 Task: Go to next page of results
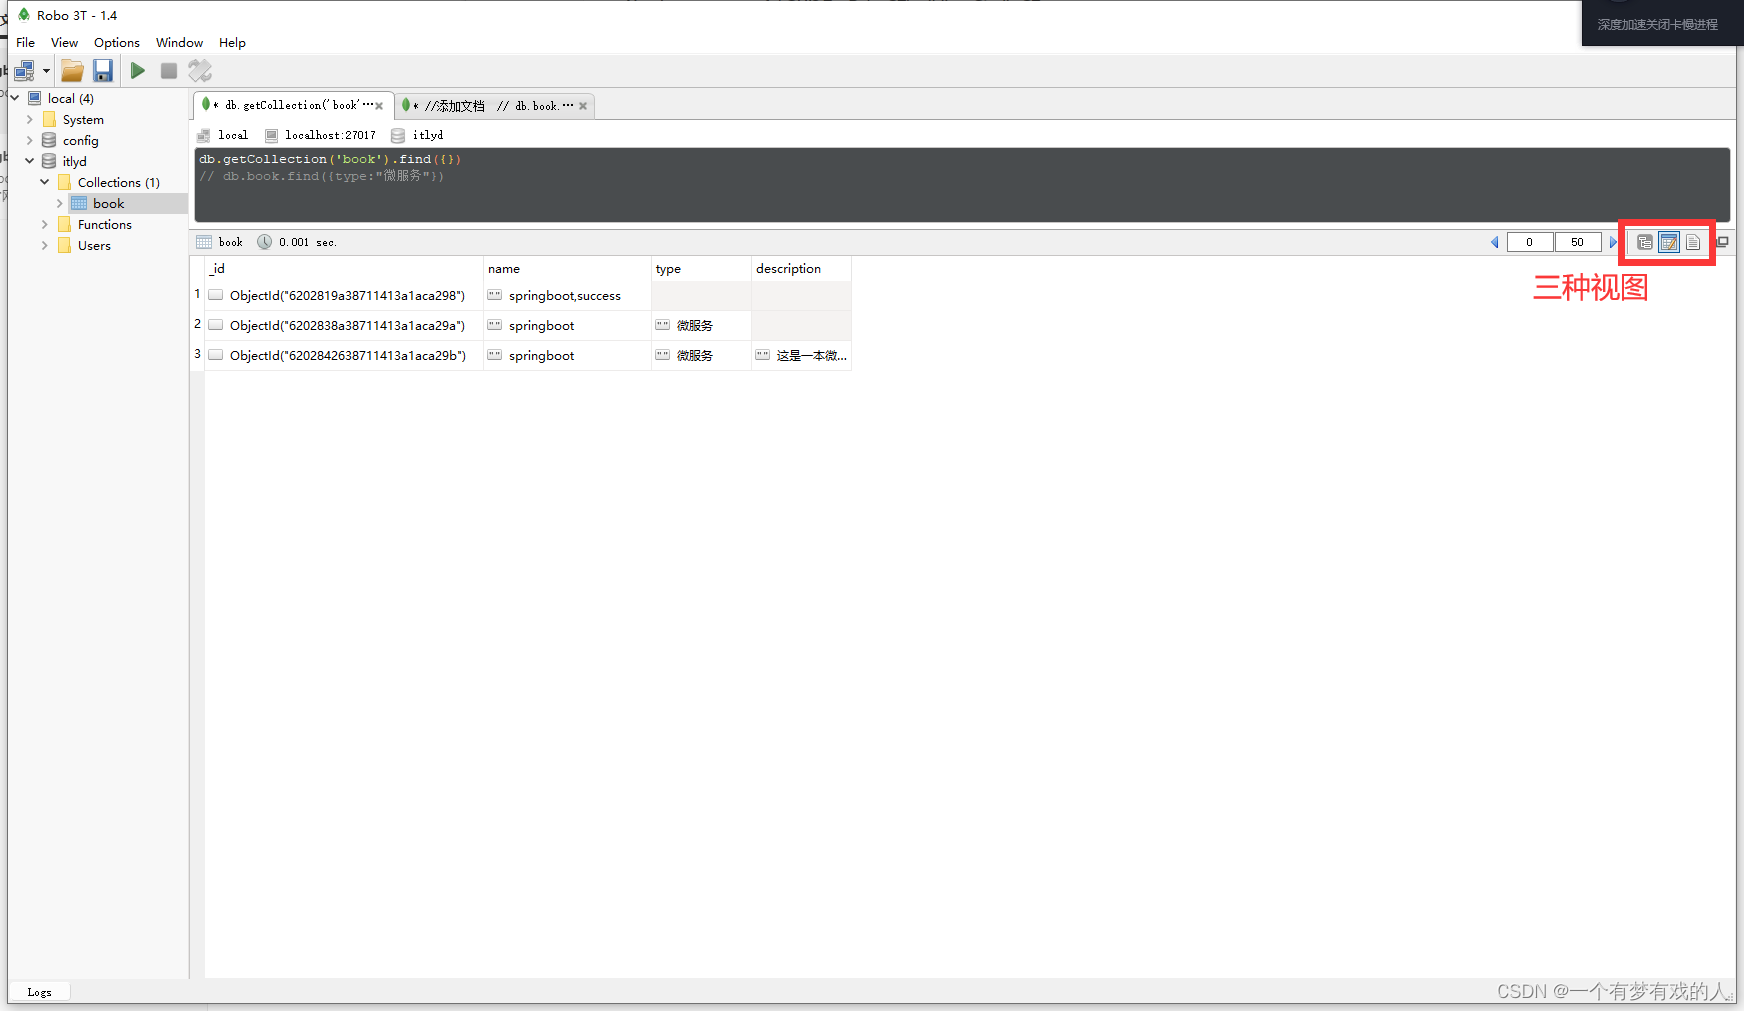pos(1612,242)
